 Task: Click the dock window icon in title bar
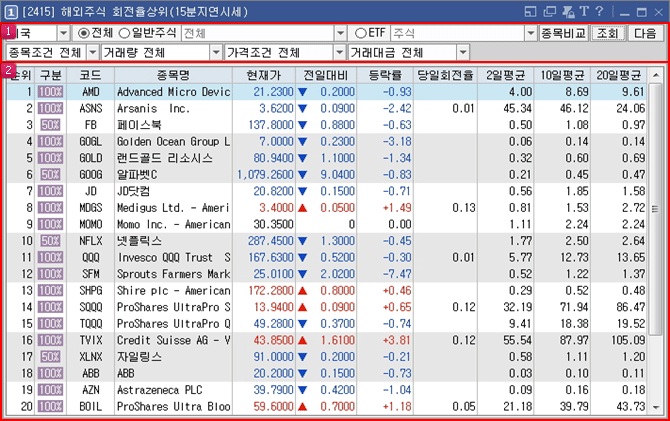(x=530, y=12)
